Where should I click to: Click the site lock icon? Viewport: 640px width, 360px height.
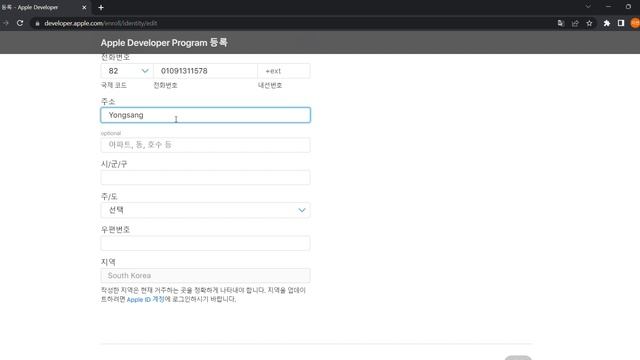pos(37,23)
